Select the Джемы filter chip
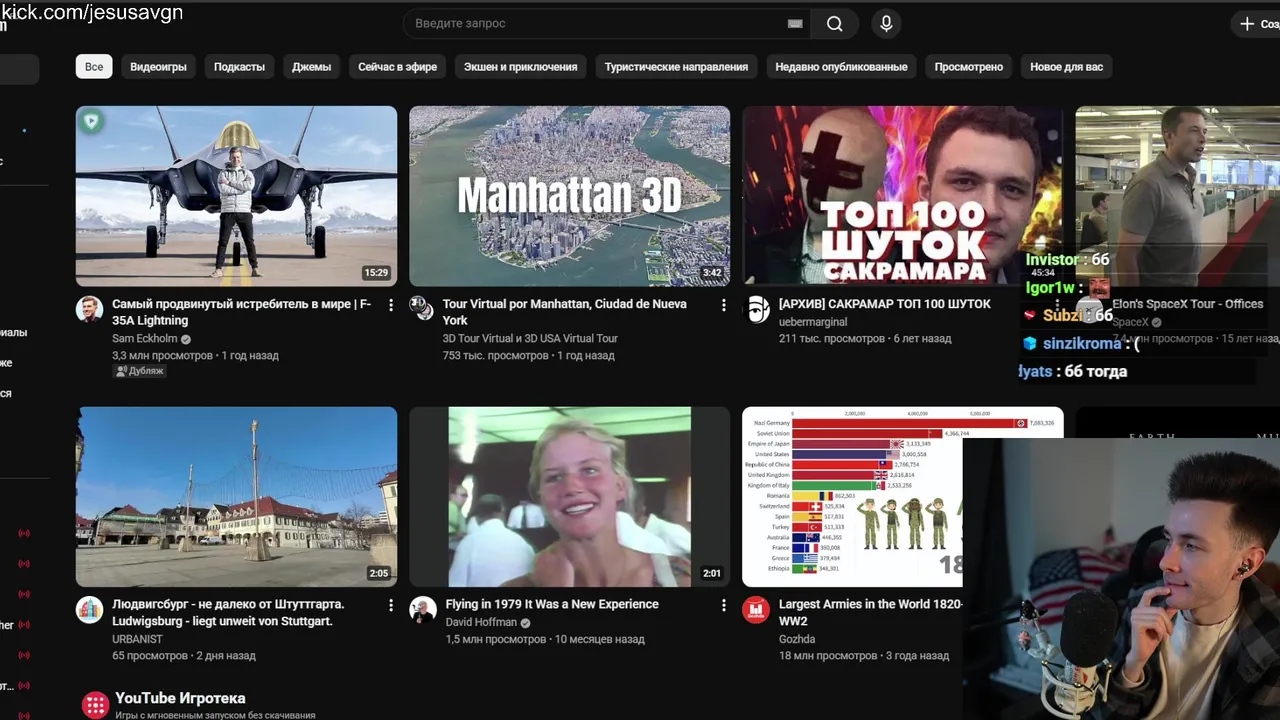 click(311, 67)
